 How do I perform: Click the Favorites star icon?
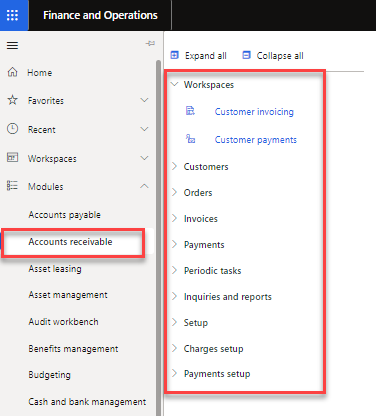(13, 100)
